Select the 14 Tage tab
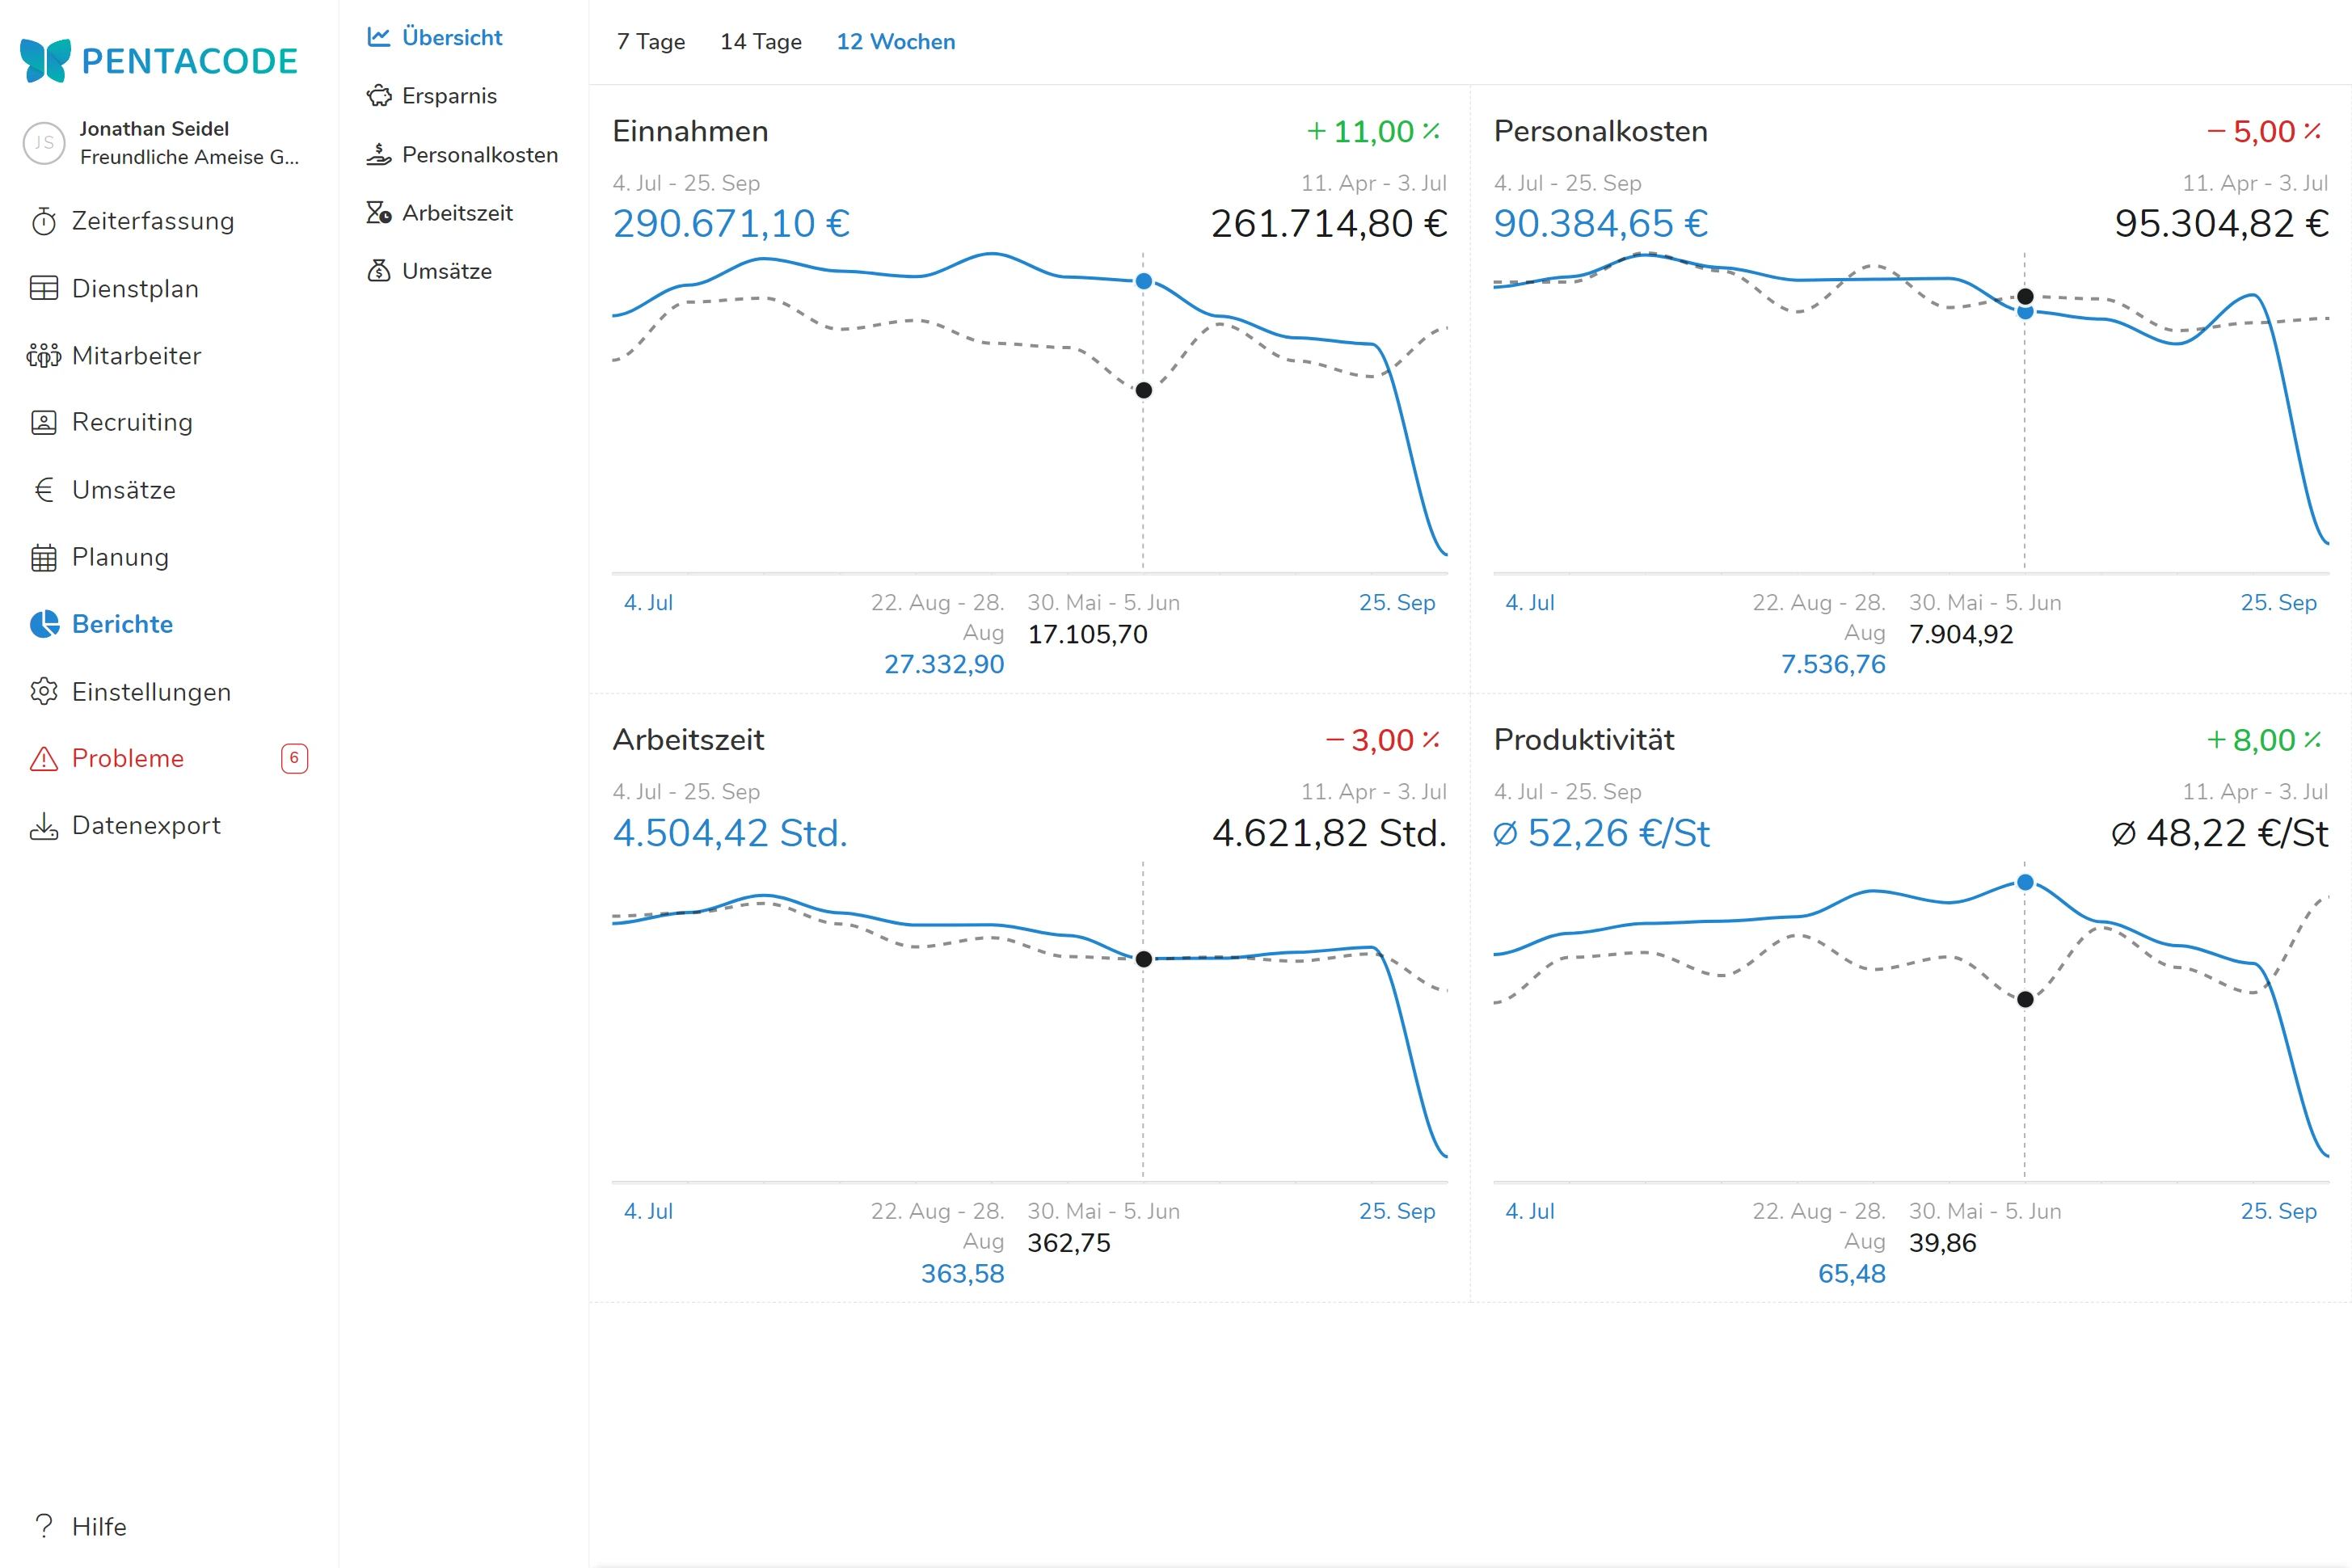The height and width of the screenshot is (1568, 2352). click(761, 42)
